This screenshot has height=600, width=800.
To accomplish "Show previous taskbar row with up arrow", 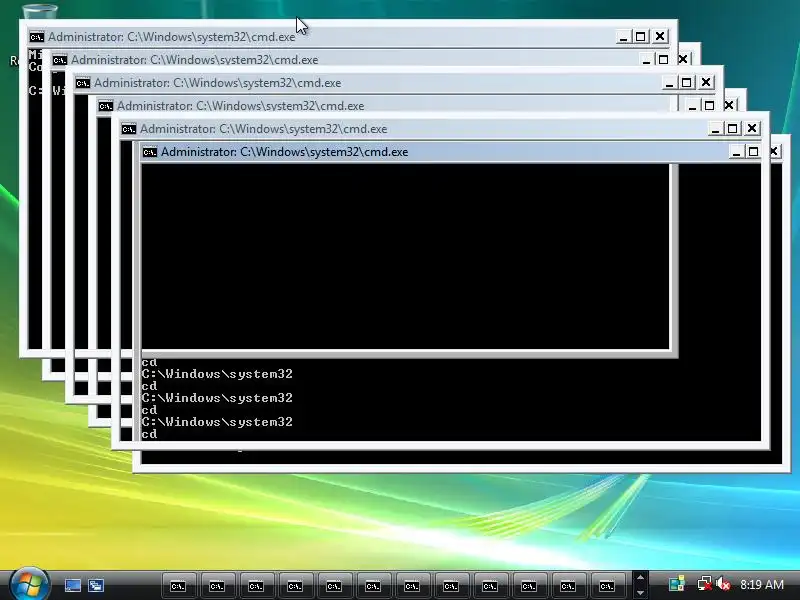I will (640, 577).
